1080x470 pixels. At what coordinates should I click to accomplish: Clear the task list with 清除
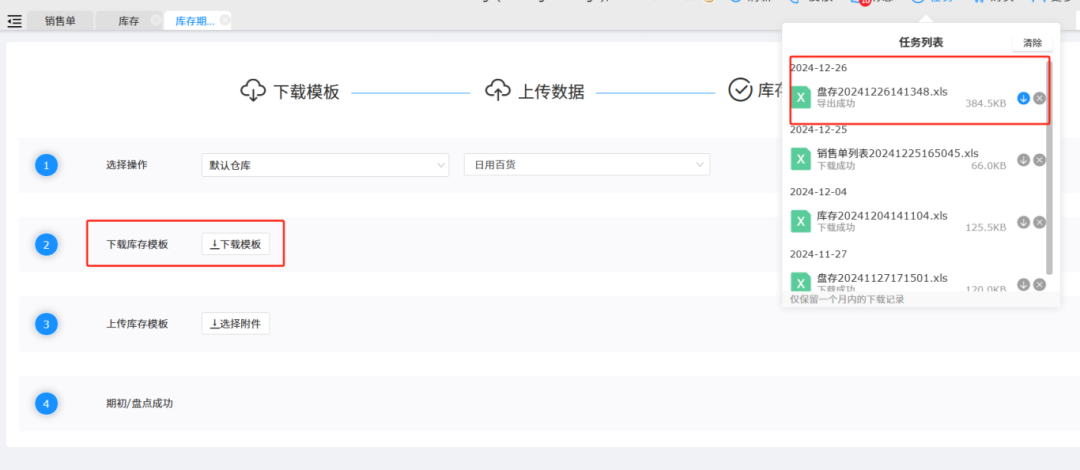tap(1032, 43)
